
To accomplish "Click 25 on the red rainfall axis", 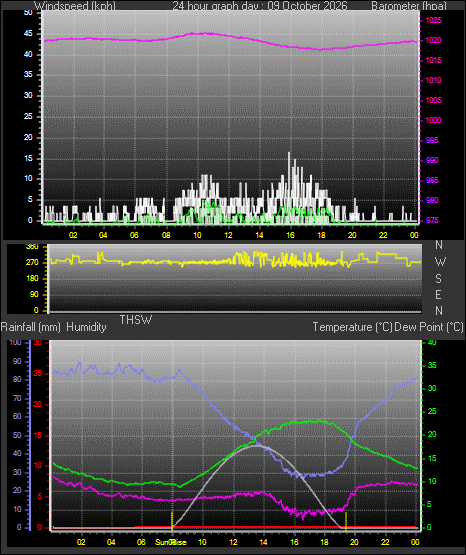I will tap(38, 374).
